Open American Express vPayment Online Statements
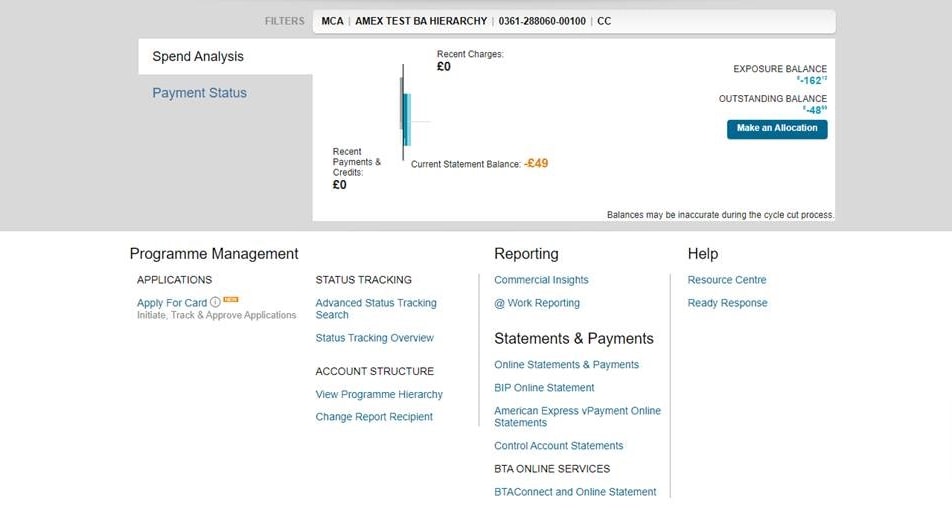952x509 pixels. (x=577, y=417)
